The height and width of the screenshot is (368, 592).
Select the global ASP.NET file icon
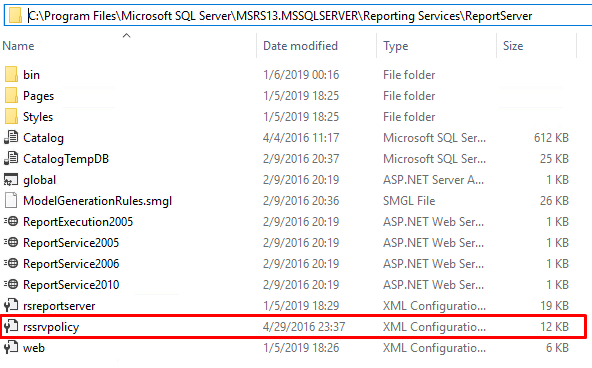click(x=11, y=180)
